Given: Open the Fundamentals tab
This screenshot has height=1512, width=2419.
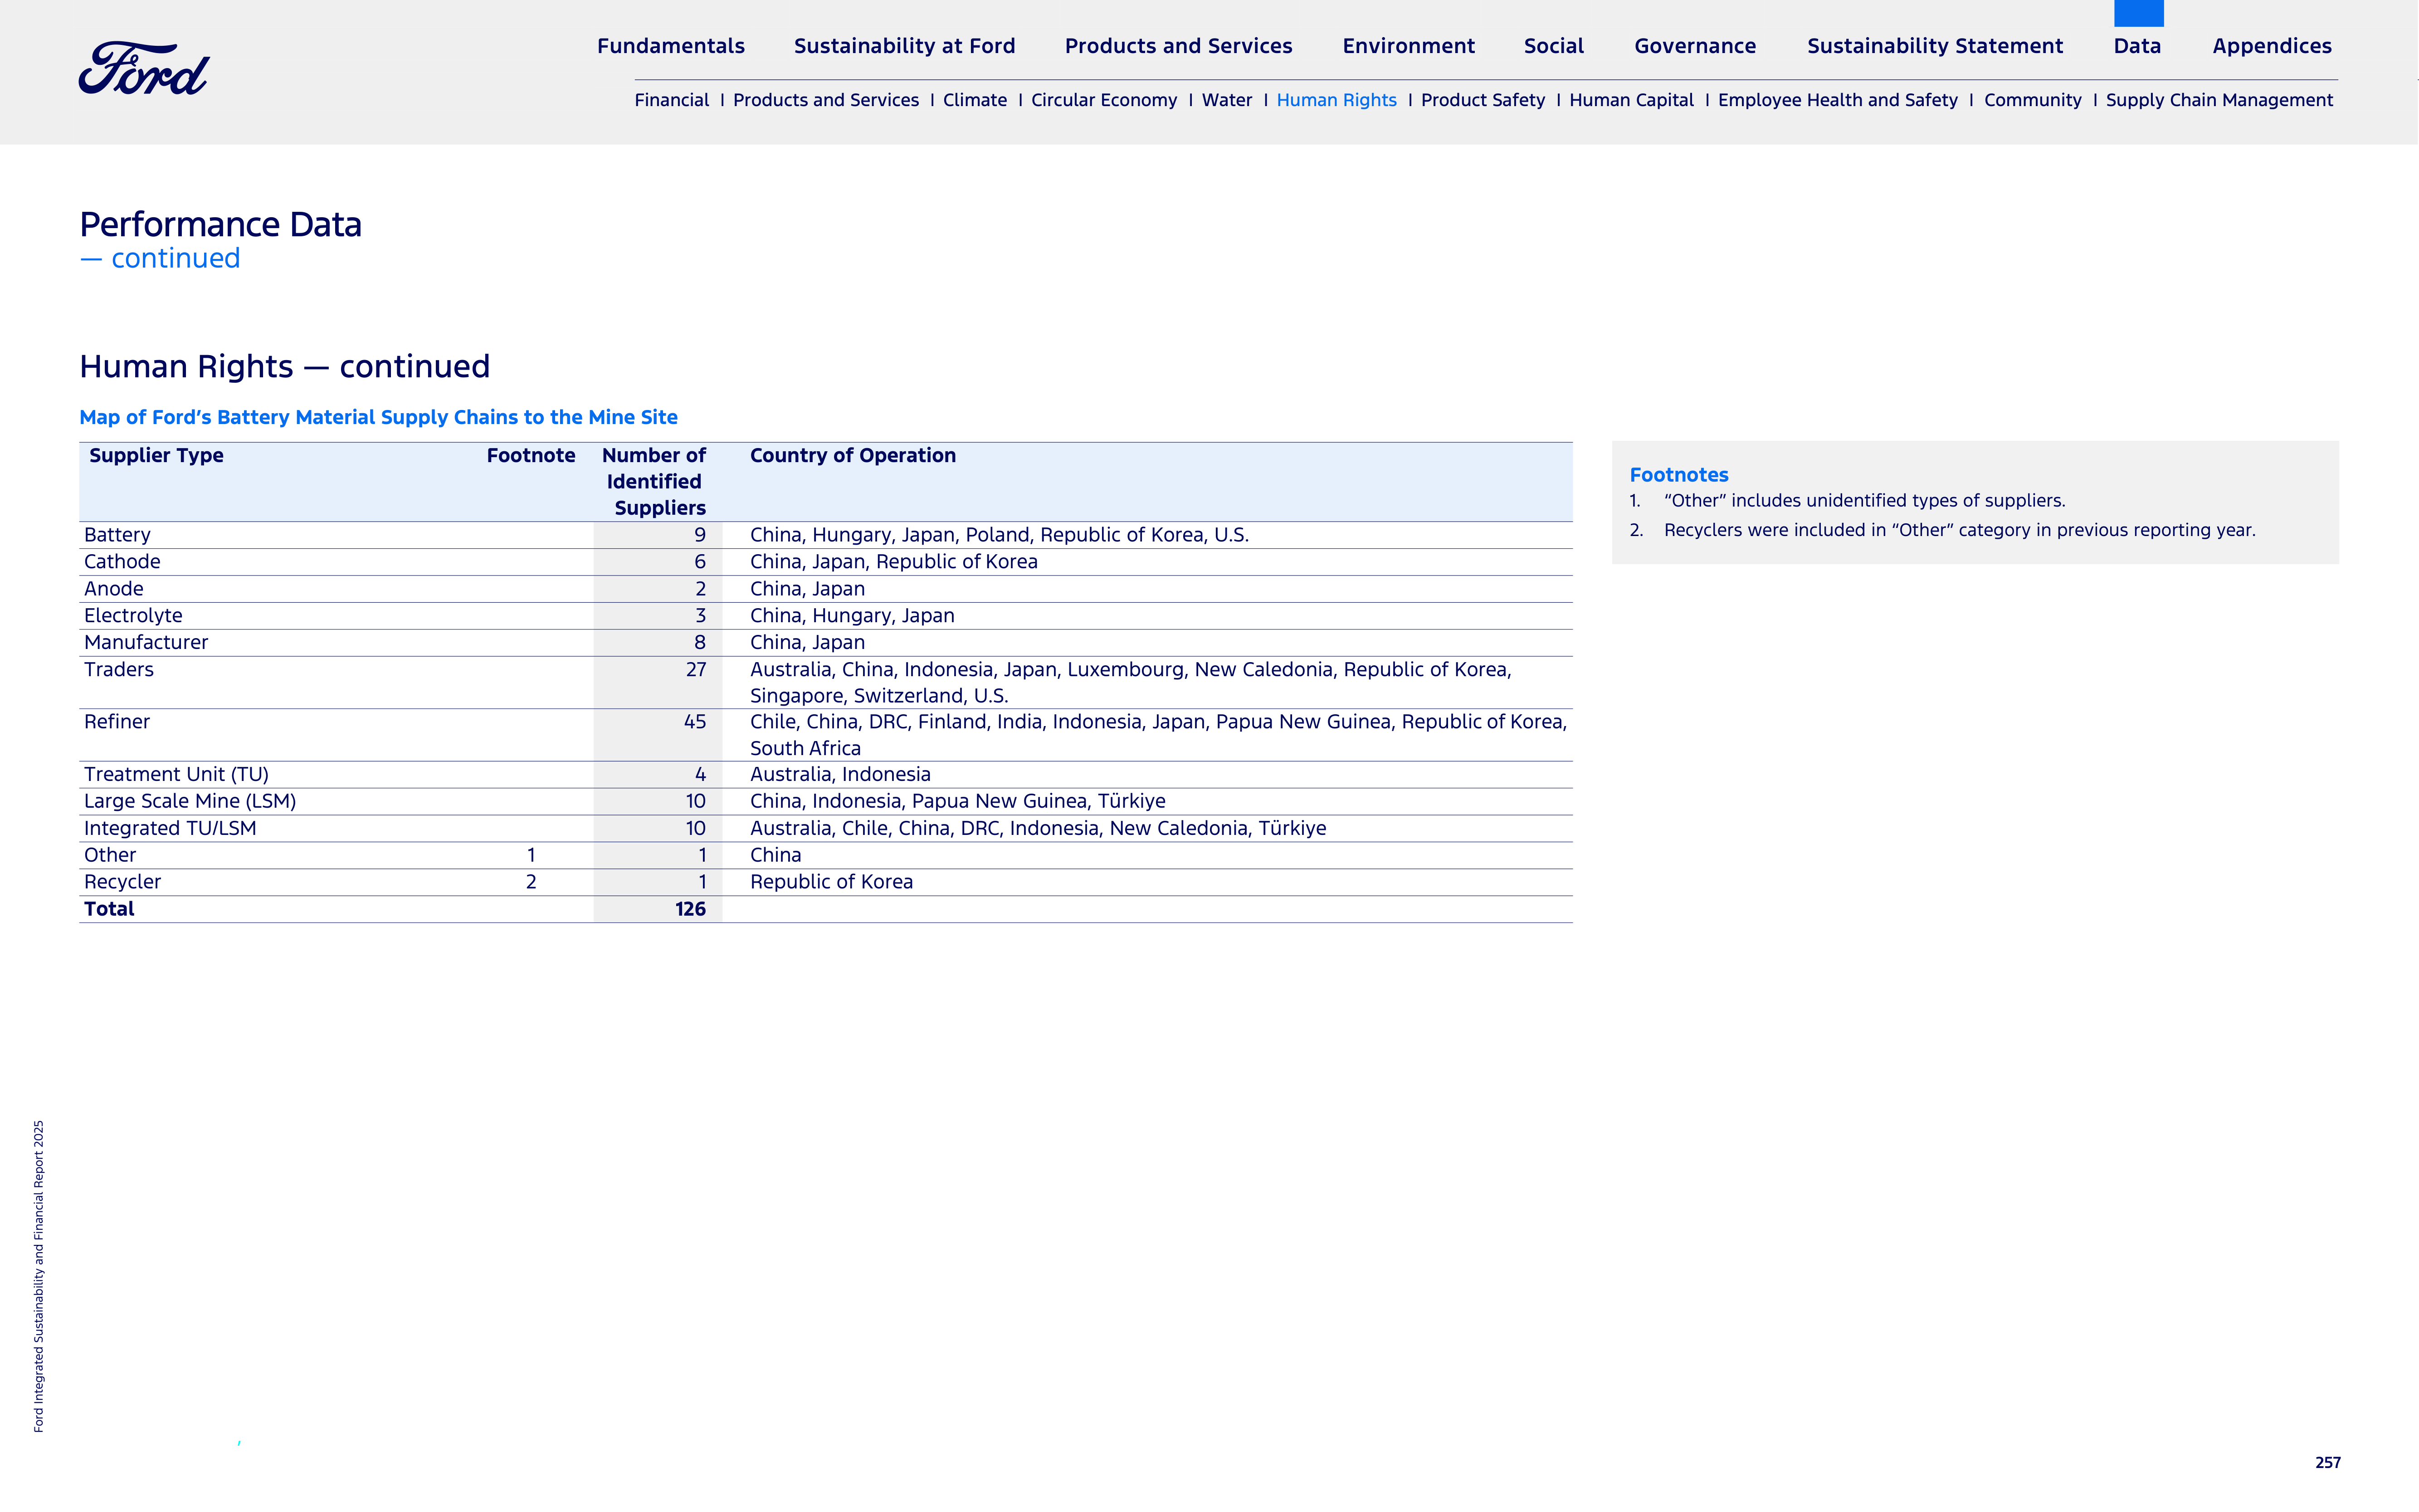Looking at the screenshot, I should (671, 46).
